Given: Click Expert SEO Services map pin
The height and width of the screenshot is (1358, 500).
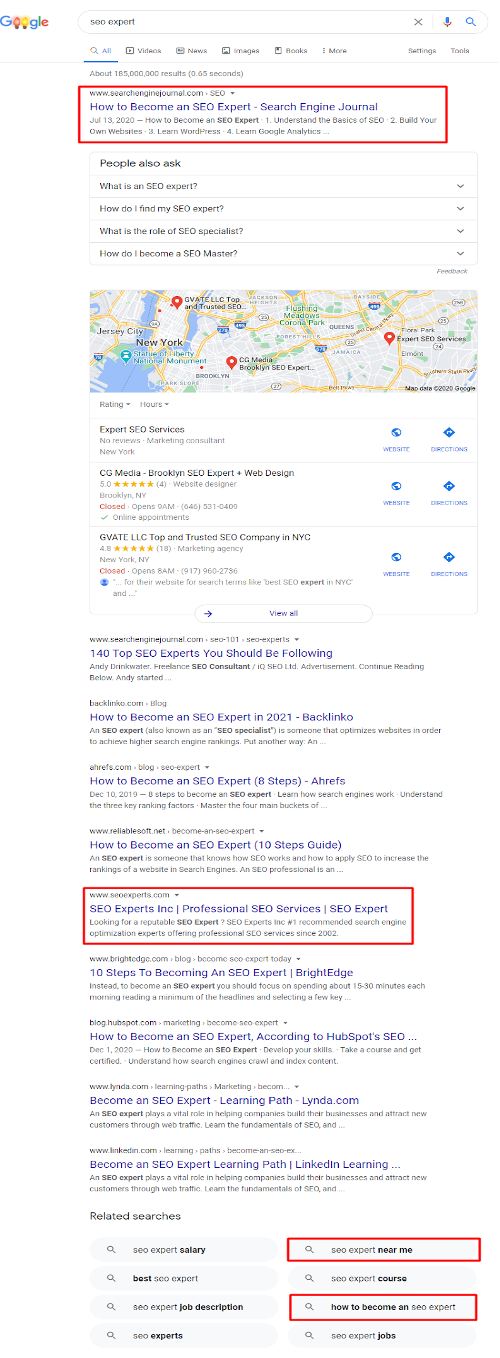Looking at the screenshot, I should pos(389,338).
